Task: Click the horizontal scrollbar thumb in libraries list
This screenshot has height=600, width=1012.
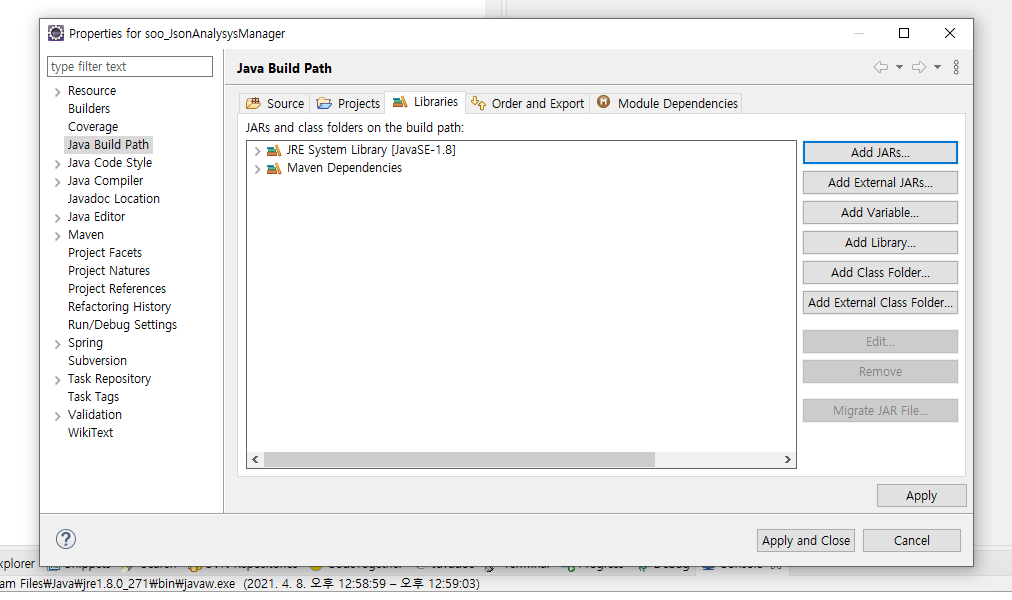Action: 459,459
